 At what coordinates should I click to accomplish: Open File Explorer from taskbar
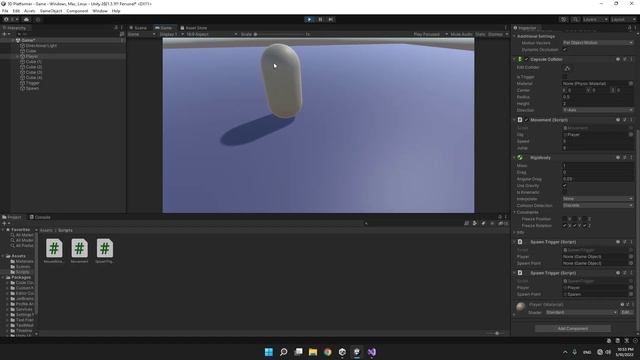click(313, 352)
